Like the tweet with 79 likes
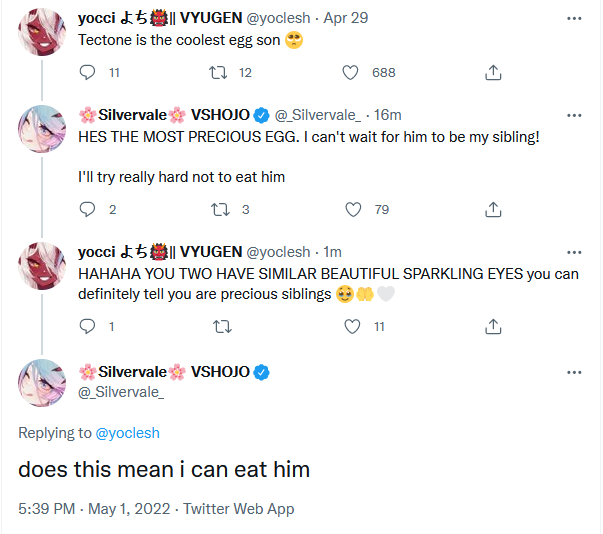 click(x=351, y=209)
